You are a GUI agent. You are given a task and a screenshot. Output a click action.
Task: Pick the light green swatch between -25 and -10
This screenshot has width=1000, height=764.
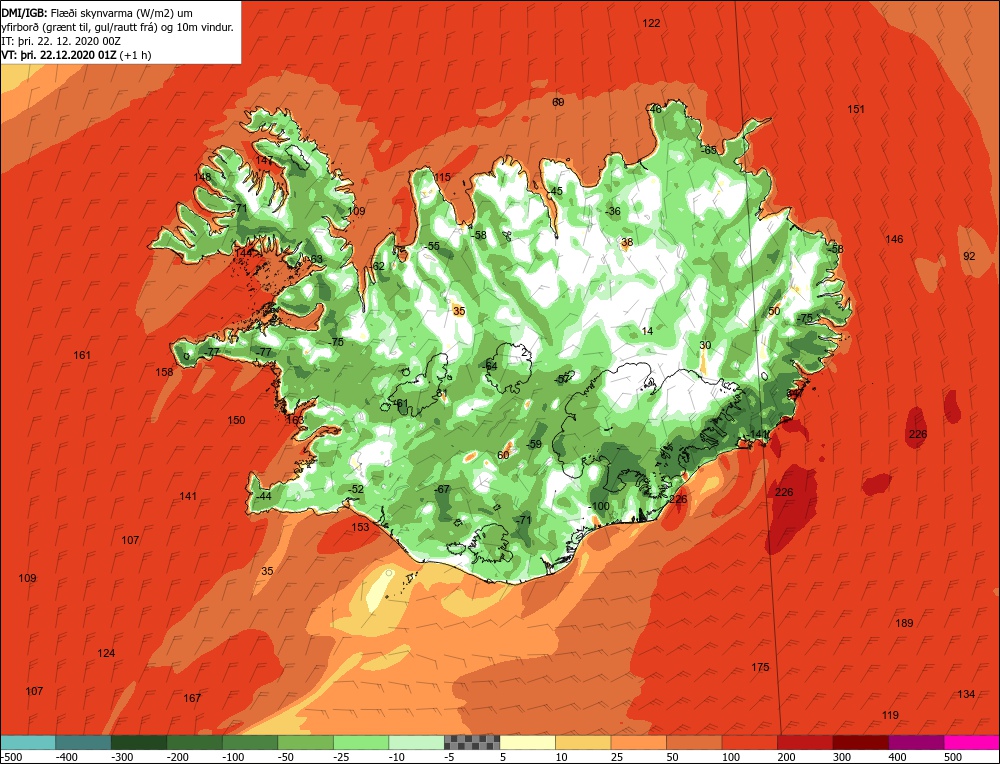tap(361, 742)
